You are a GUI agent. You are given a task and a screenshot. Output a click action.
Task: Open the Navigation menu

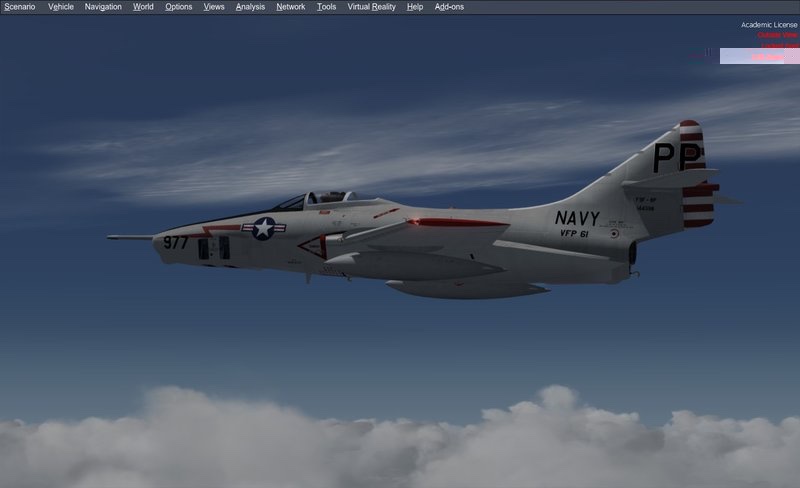(103, 7)
